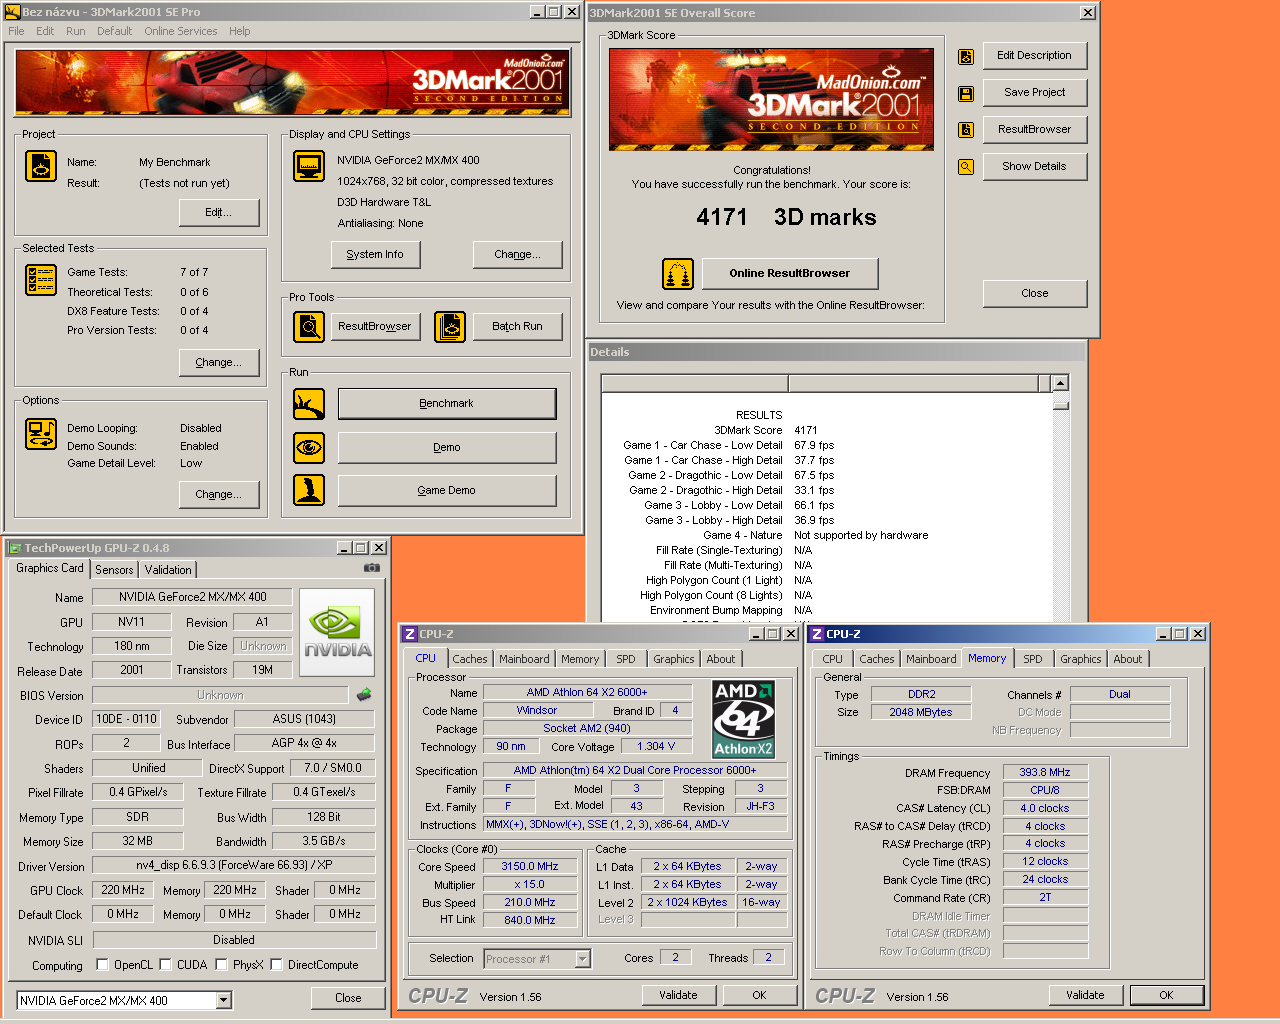1280x1024 pixels.
Task: Open the Help menu in 3DMark2001
Action: [239, 31]
